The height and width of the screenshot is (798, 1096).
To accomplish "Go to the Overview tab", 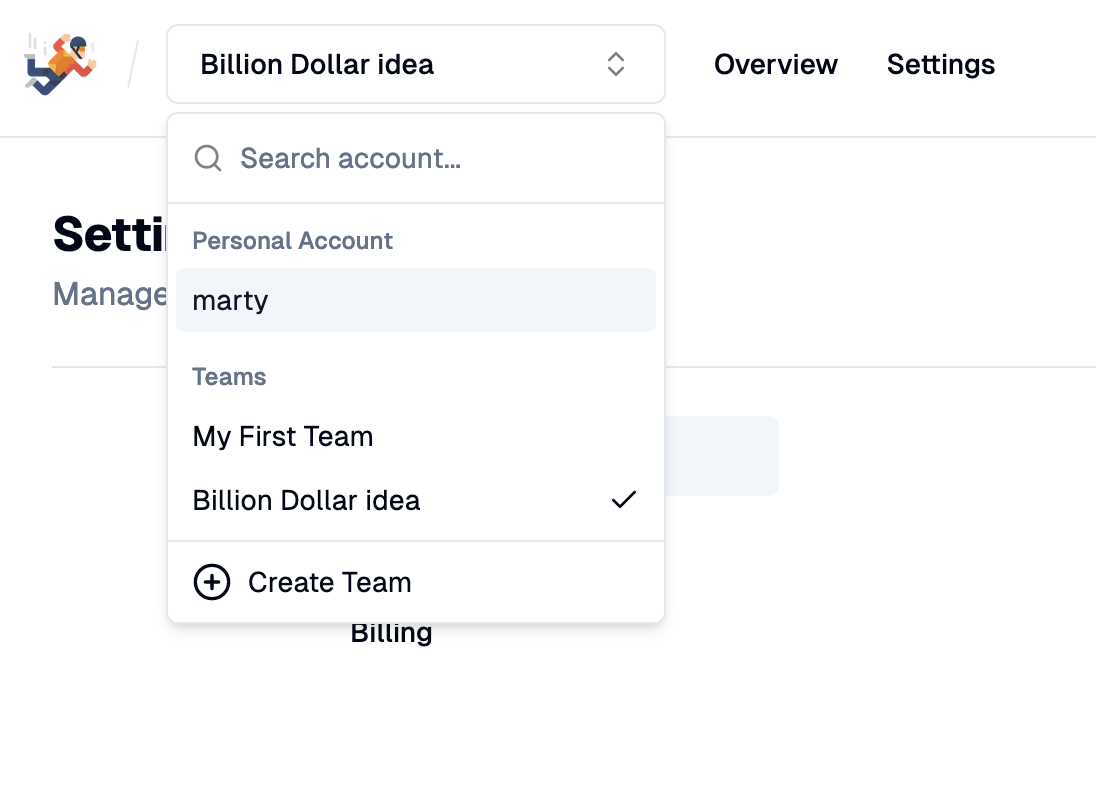I will coord(775,64).
